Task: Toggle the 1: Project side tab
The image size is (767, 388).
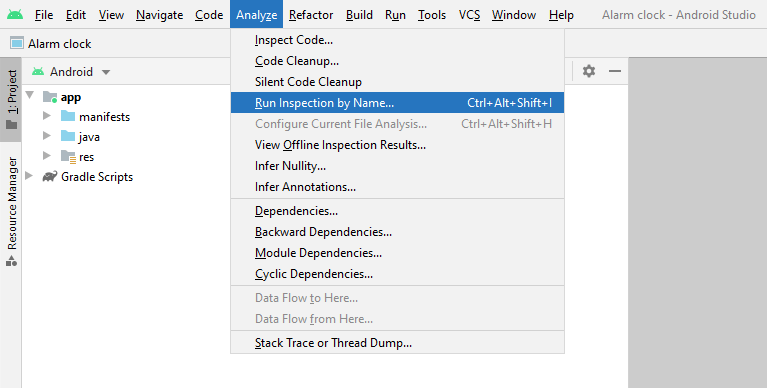Action: [11, 99]
